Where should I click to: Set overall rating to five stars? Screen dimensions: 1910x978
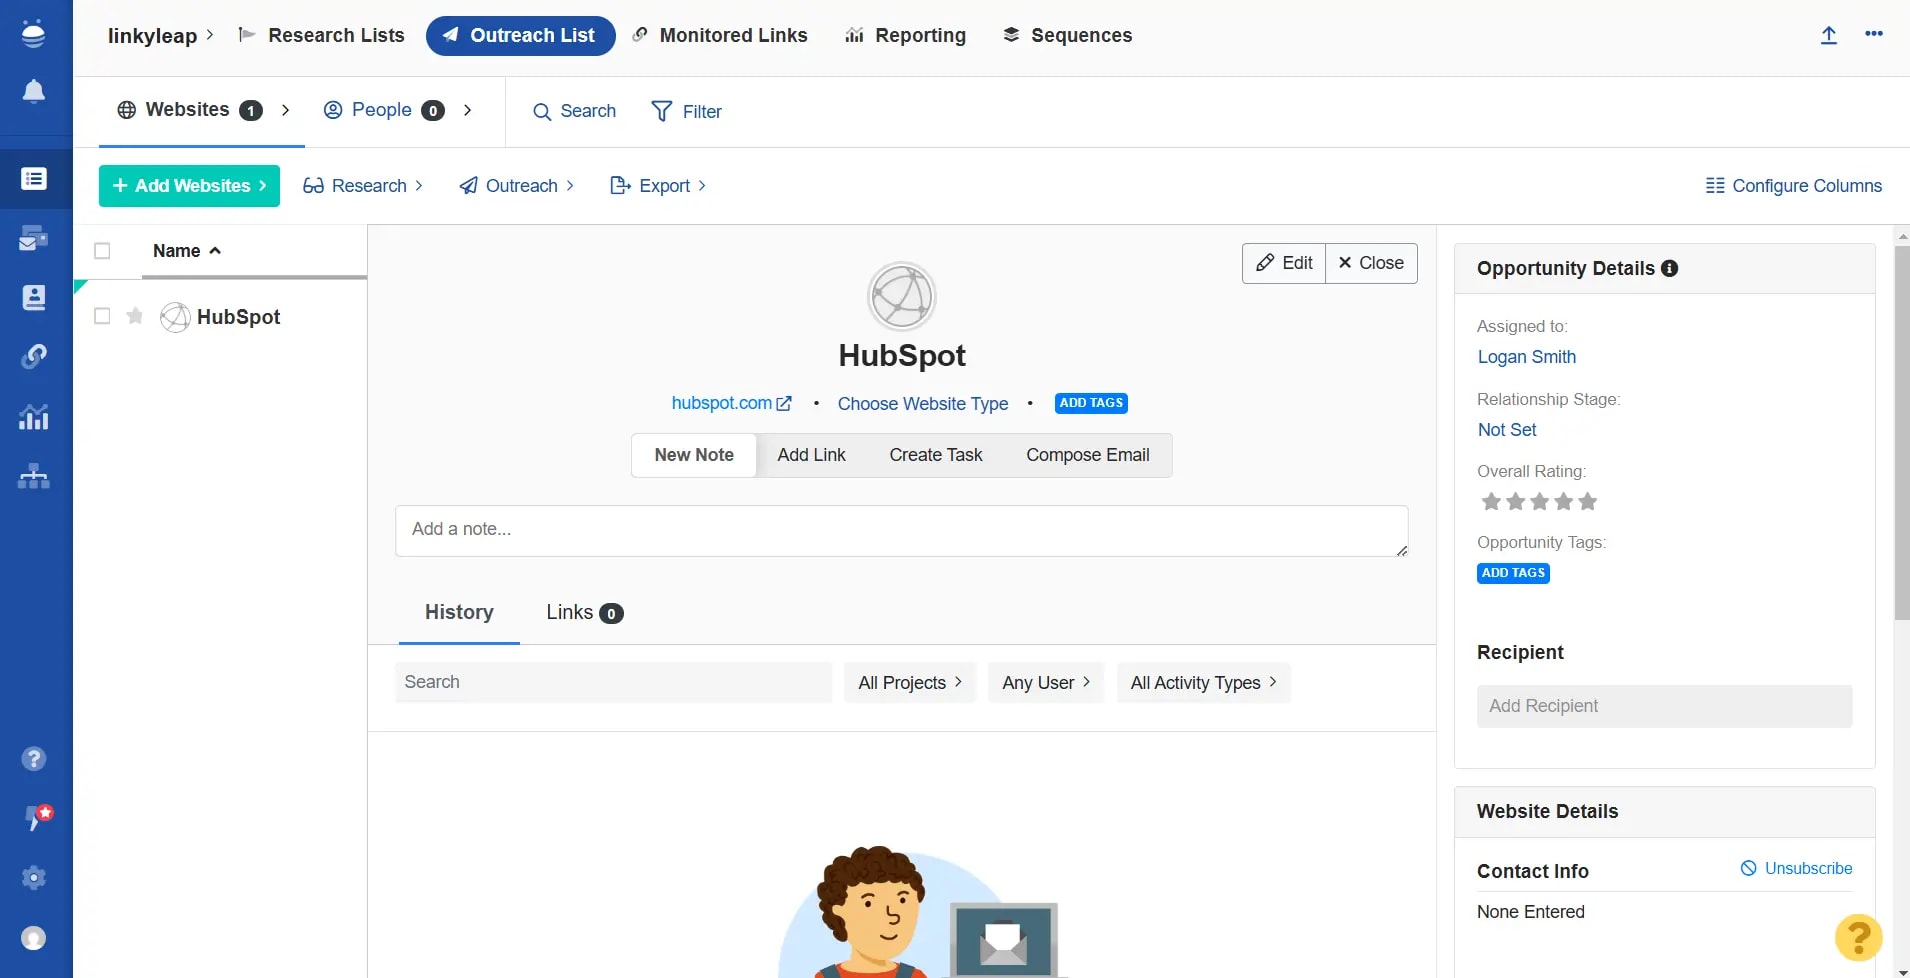tap(1587, 501)
